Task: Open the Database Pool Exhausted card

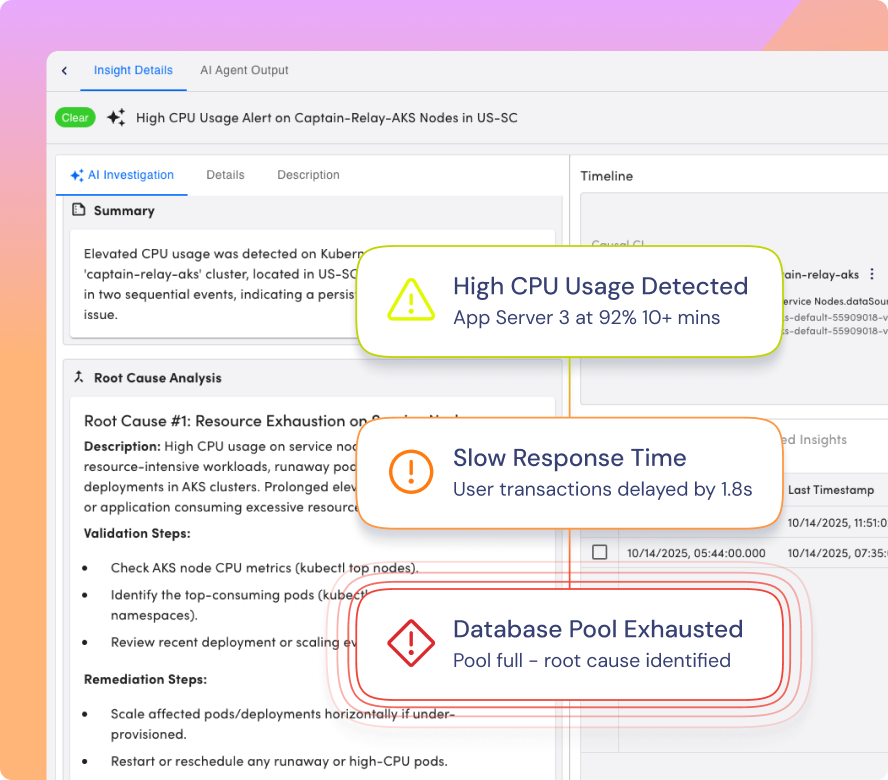Action: point(568,643)
